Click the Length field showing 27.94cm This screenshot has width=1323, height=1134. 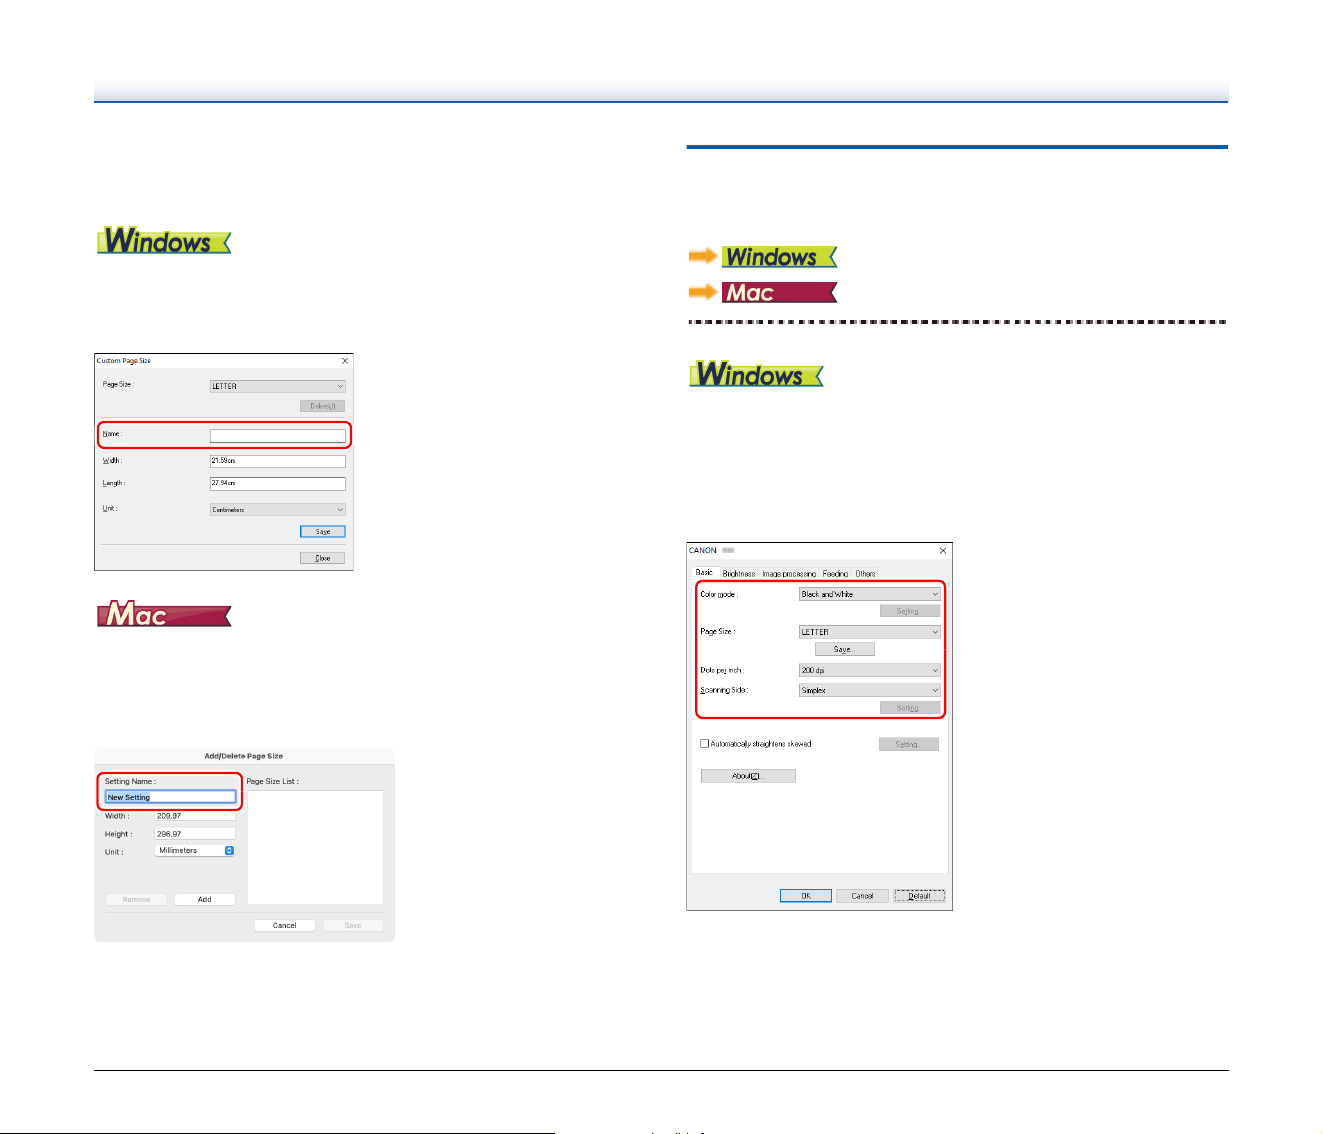pyautogui.click(x=278, y=483)
